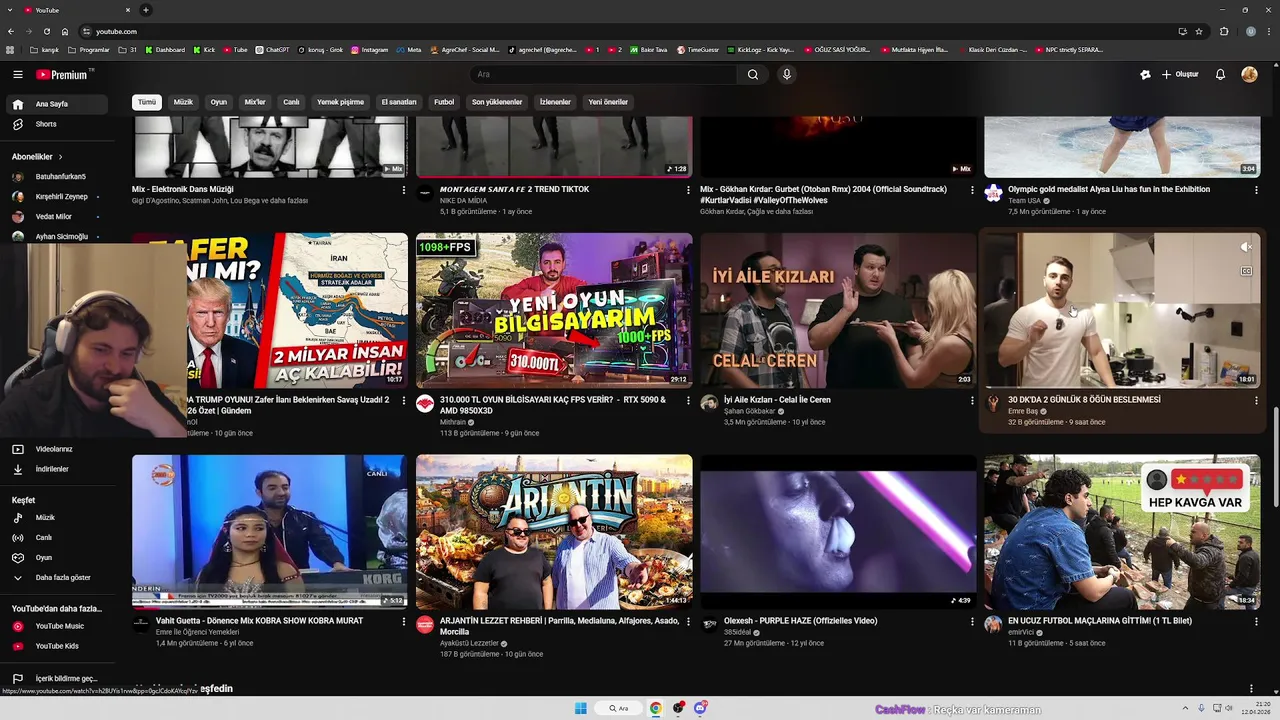Select the Yemek pişirme filter chip

click(x=340, y=102)
